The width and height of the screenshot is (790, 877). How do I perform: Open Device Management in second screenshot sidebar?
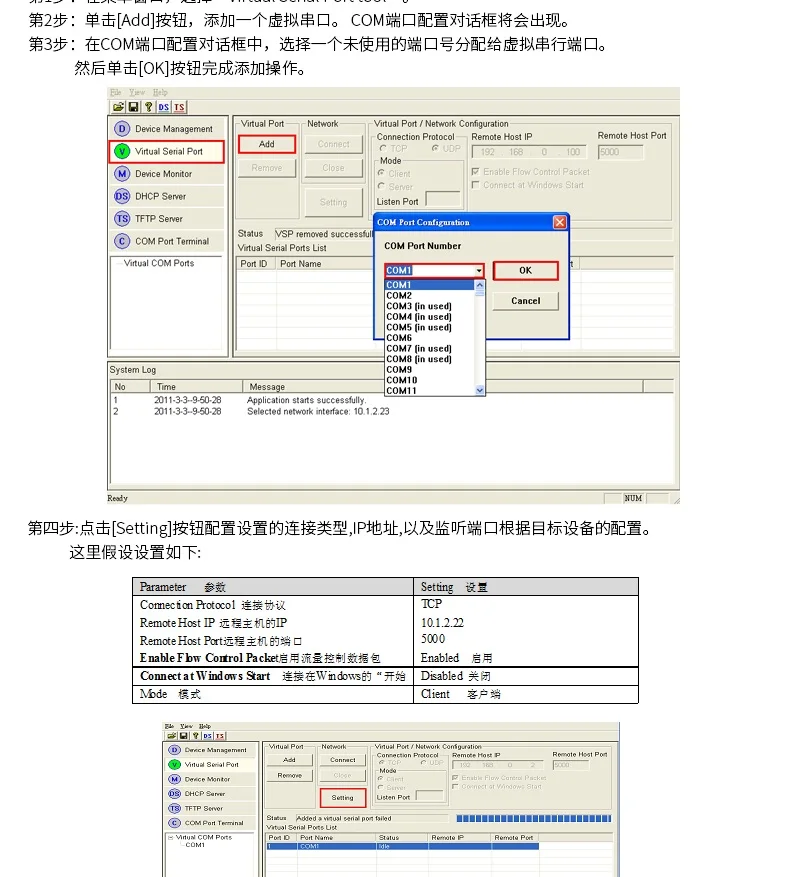(x=210, y=750)
